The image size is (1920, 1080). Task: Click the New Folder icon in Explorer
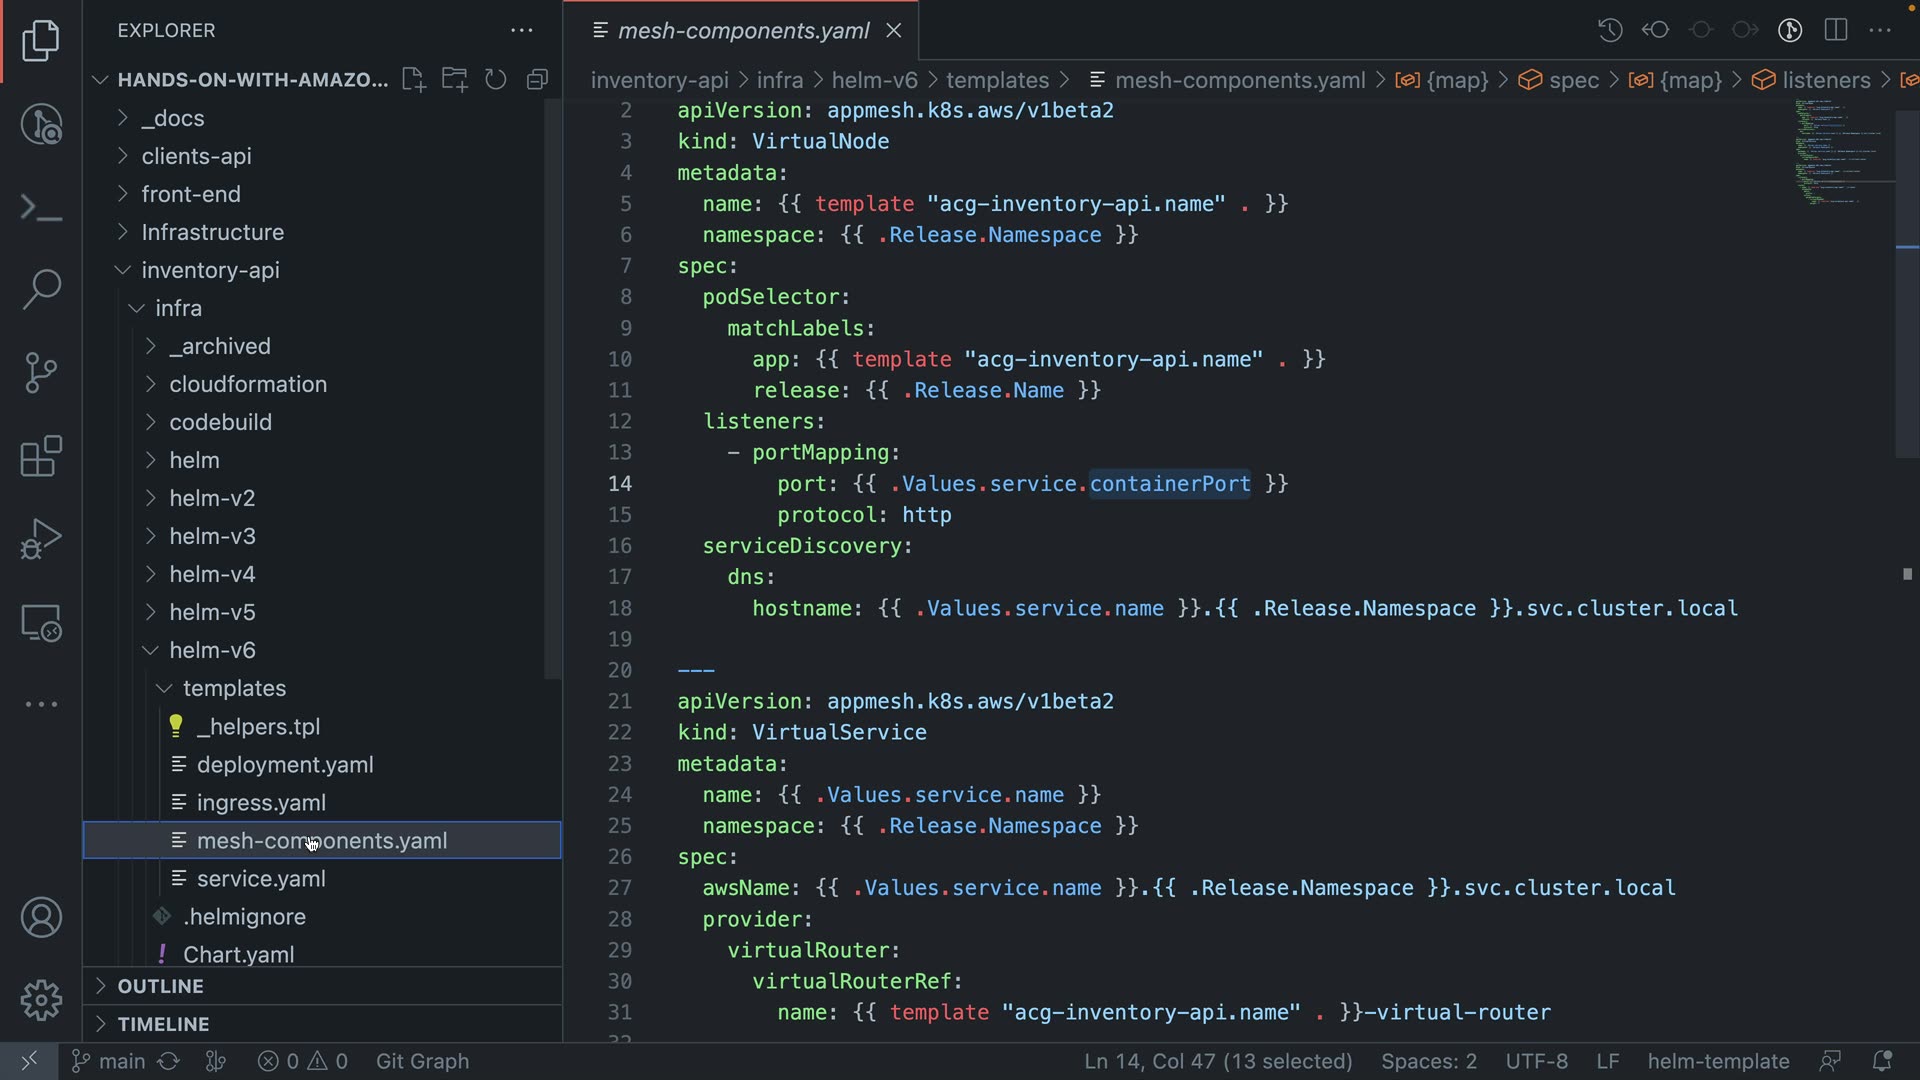(x=455, y=80)
